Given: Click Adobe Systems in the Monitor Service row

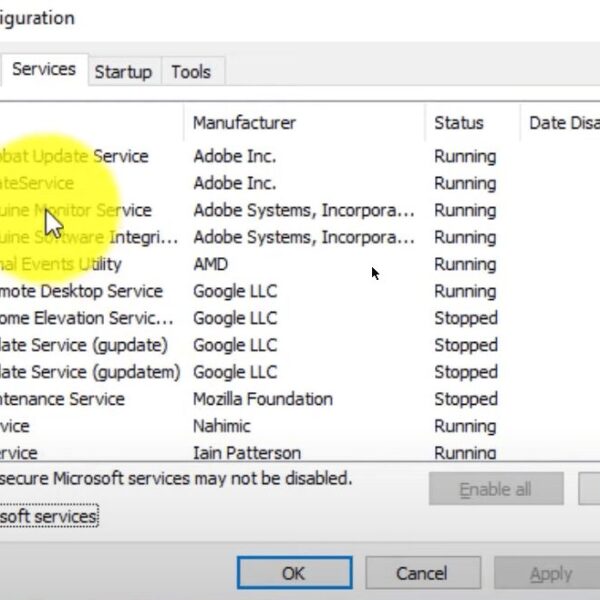Looking at the screenshot, I should pos(304,210).
